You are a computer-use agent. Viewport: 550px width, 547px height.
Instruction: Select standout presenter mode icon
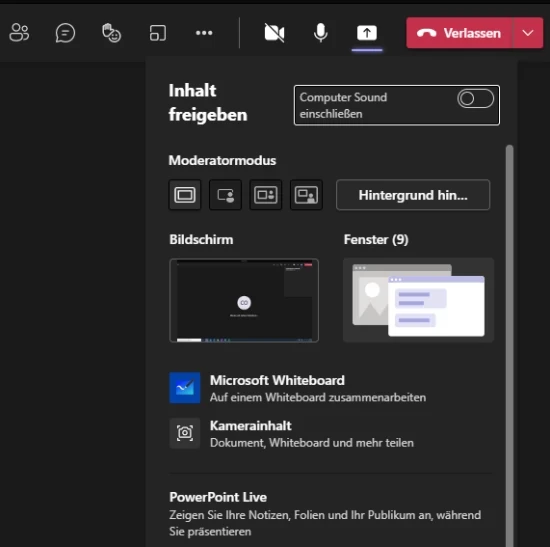225,195
